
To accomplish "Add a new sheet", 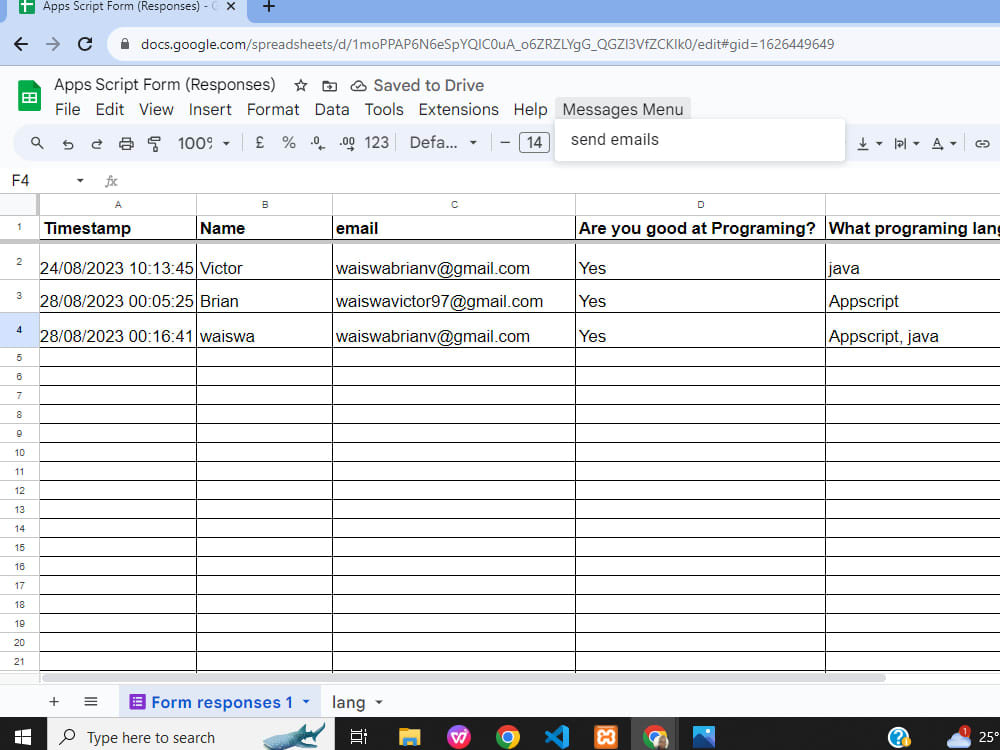I will pos(54,701).
